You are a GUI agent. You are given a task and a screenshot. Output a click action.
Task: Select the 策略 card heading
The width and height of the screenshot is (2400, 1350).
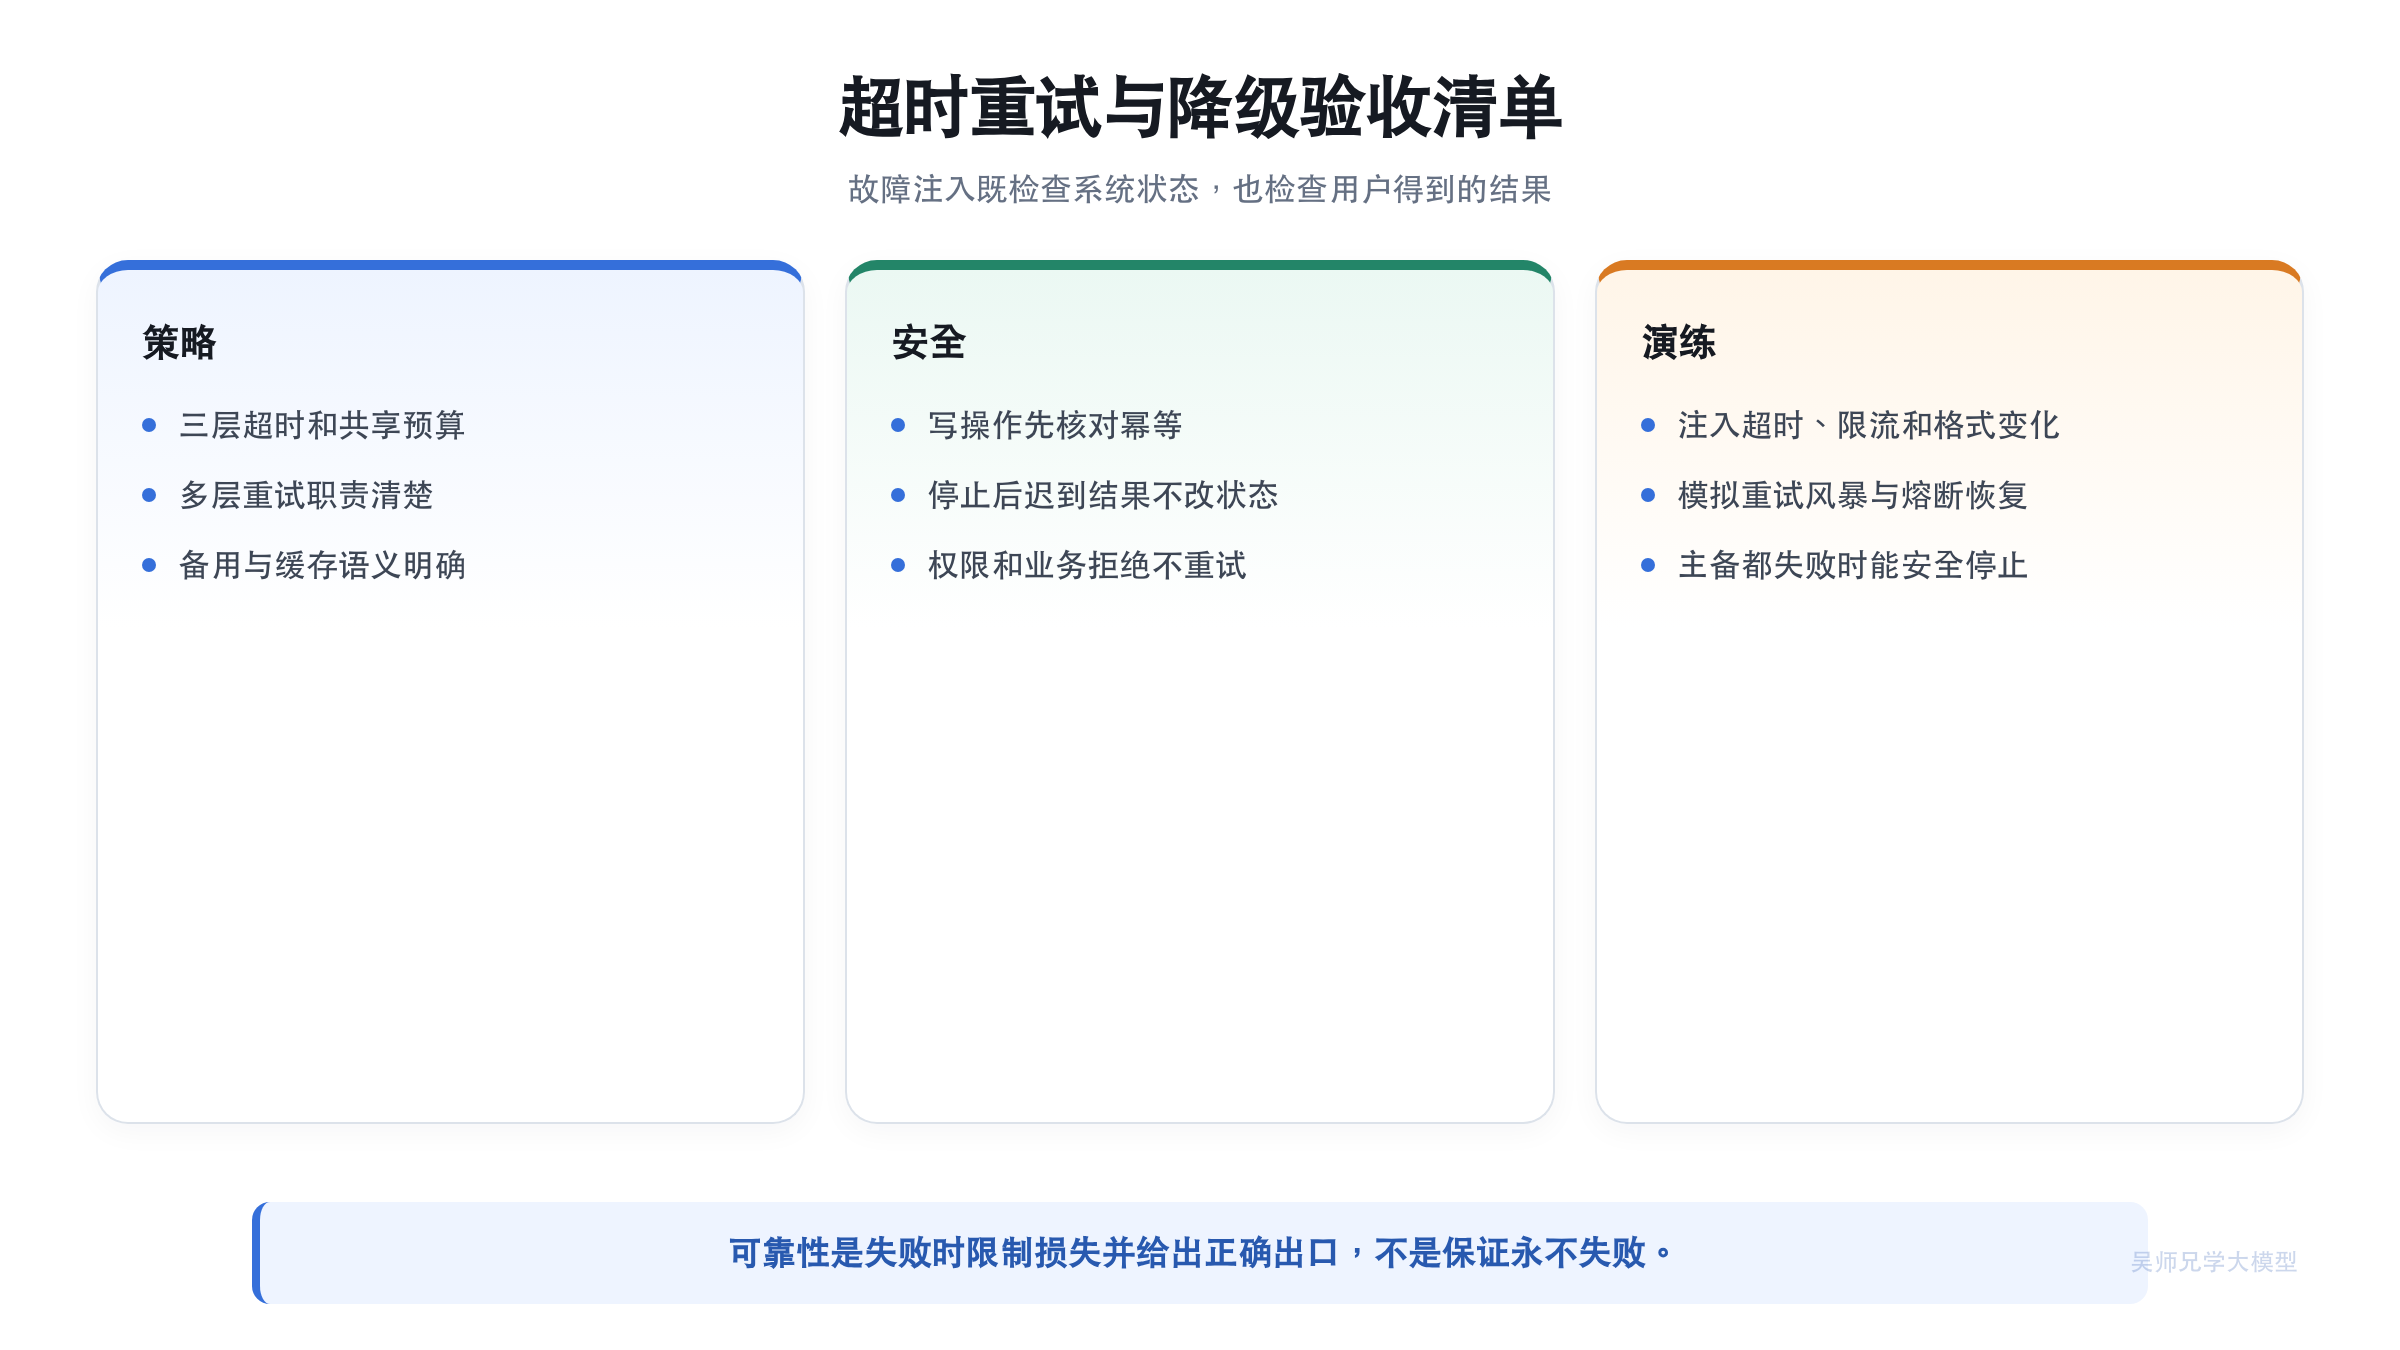(179, 342)
